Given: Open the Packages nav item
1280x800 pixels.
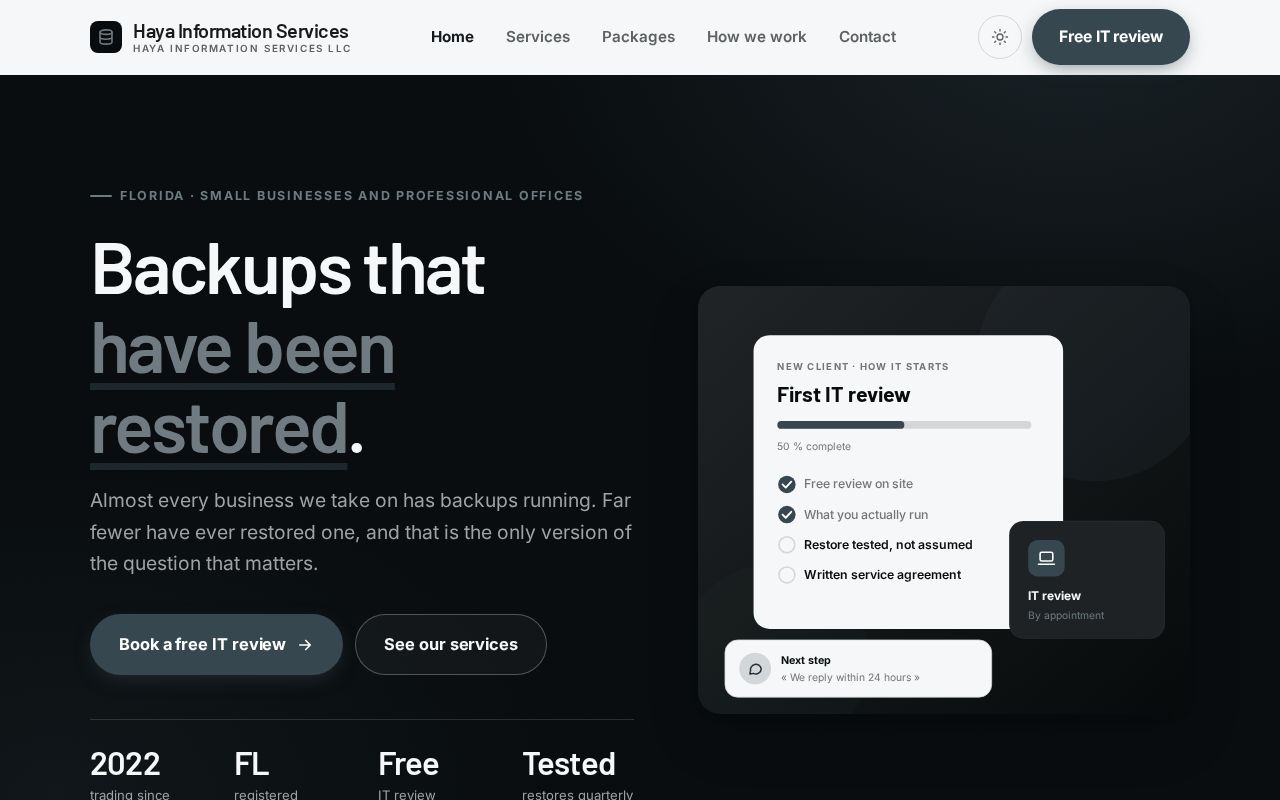Looking at the screenshot, I should click(638, 37).
